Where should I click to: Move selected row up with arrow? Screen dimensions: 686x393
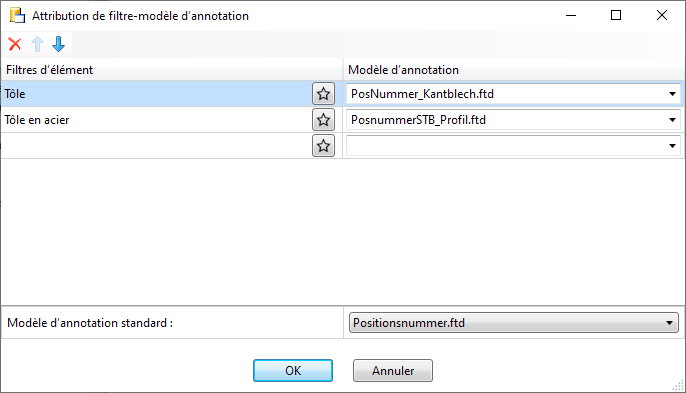(x=38, y=44)
